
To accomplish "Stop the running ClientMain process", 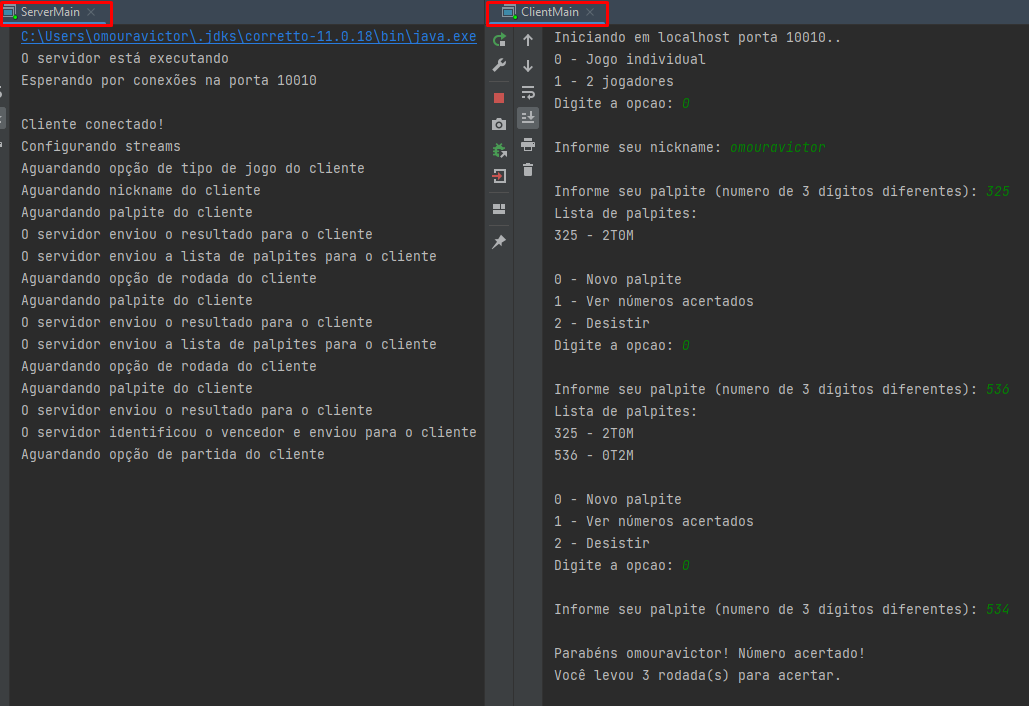I will [499, 98].
